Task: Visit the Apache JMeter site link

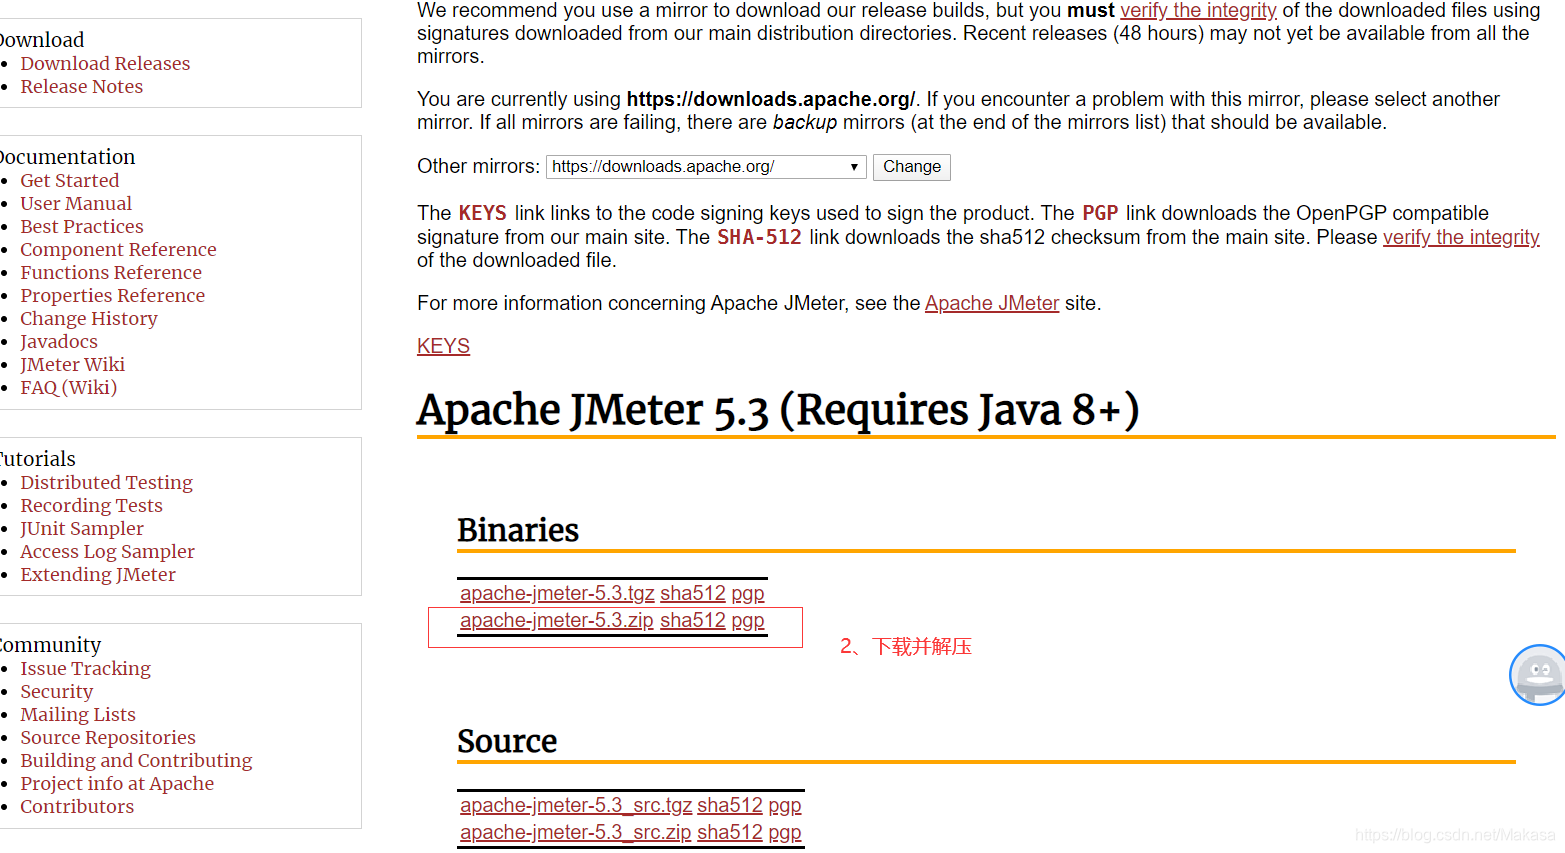Action: pos(992,303)
